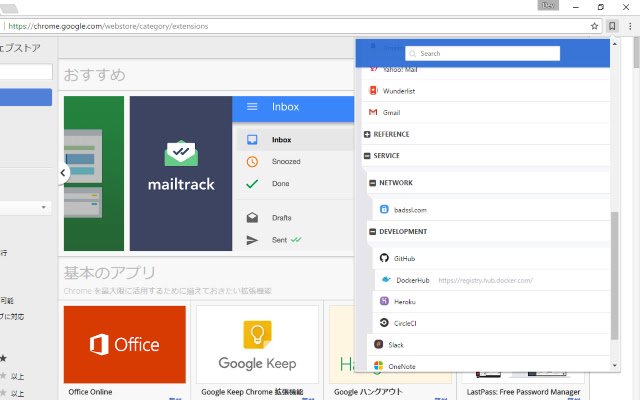Click the CircleCI bookmark icon

pyautogui.click(x=384, y=323)
